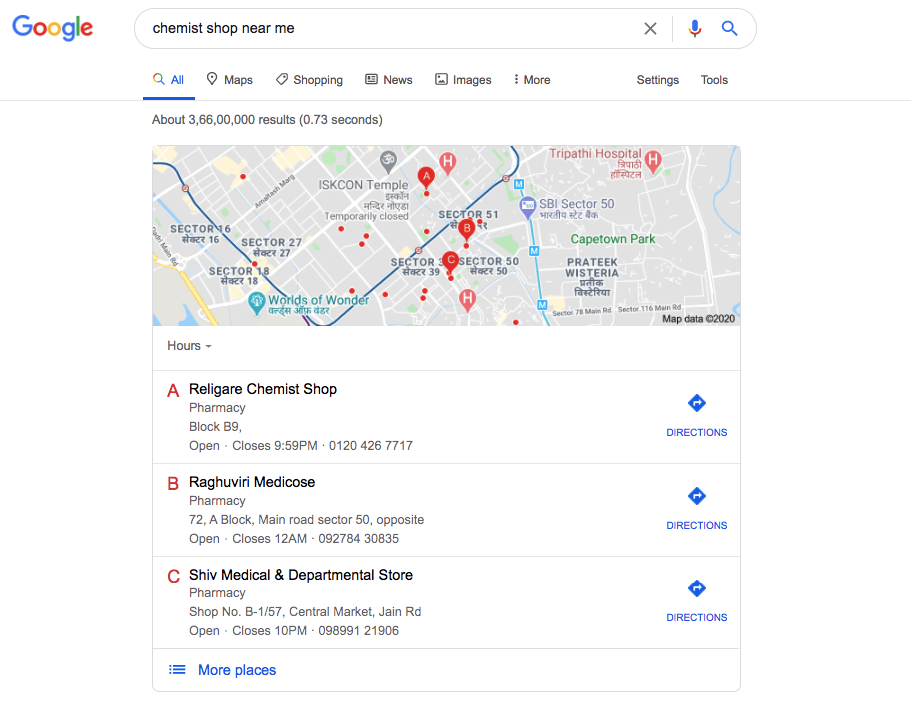The height and width of the screenshot is (710, 911).
Task: Click red letter C beside Shiv Medical
Action: coord(173,576)
